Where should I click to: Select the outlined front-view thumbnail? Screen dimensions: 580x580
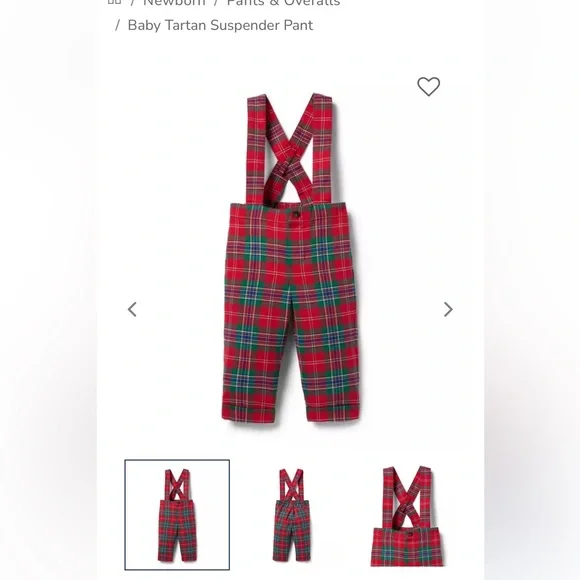coord(177,515)
